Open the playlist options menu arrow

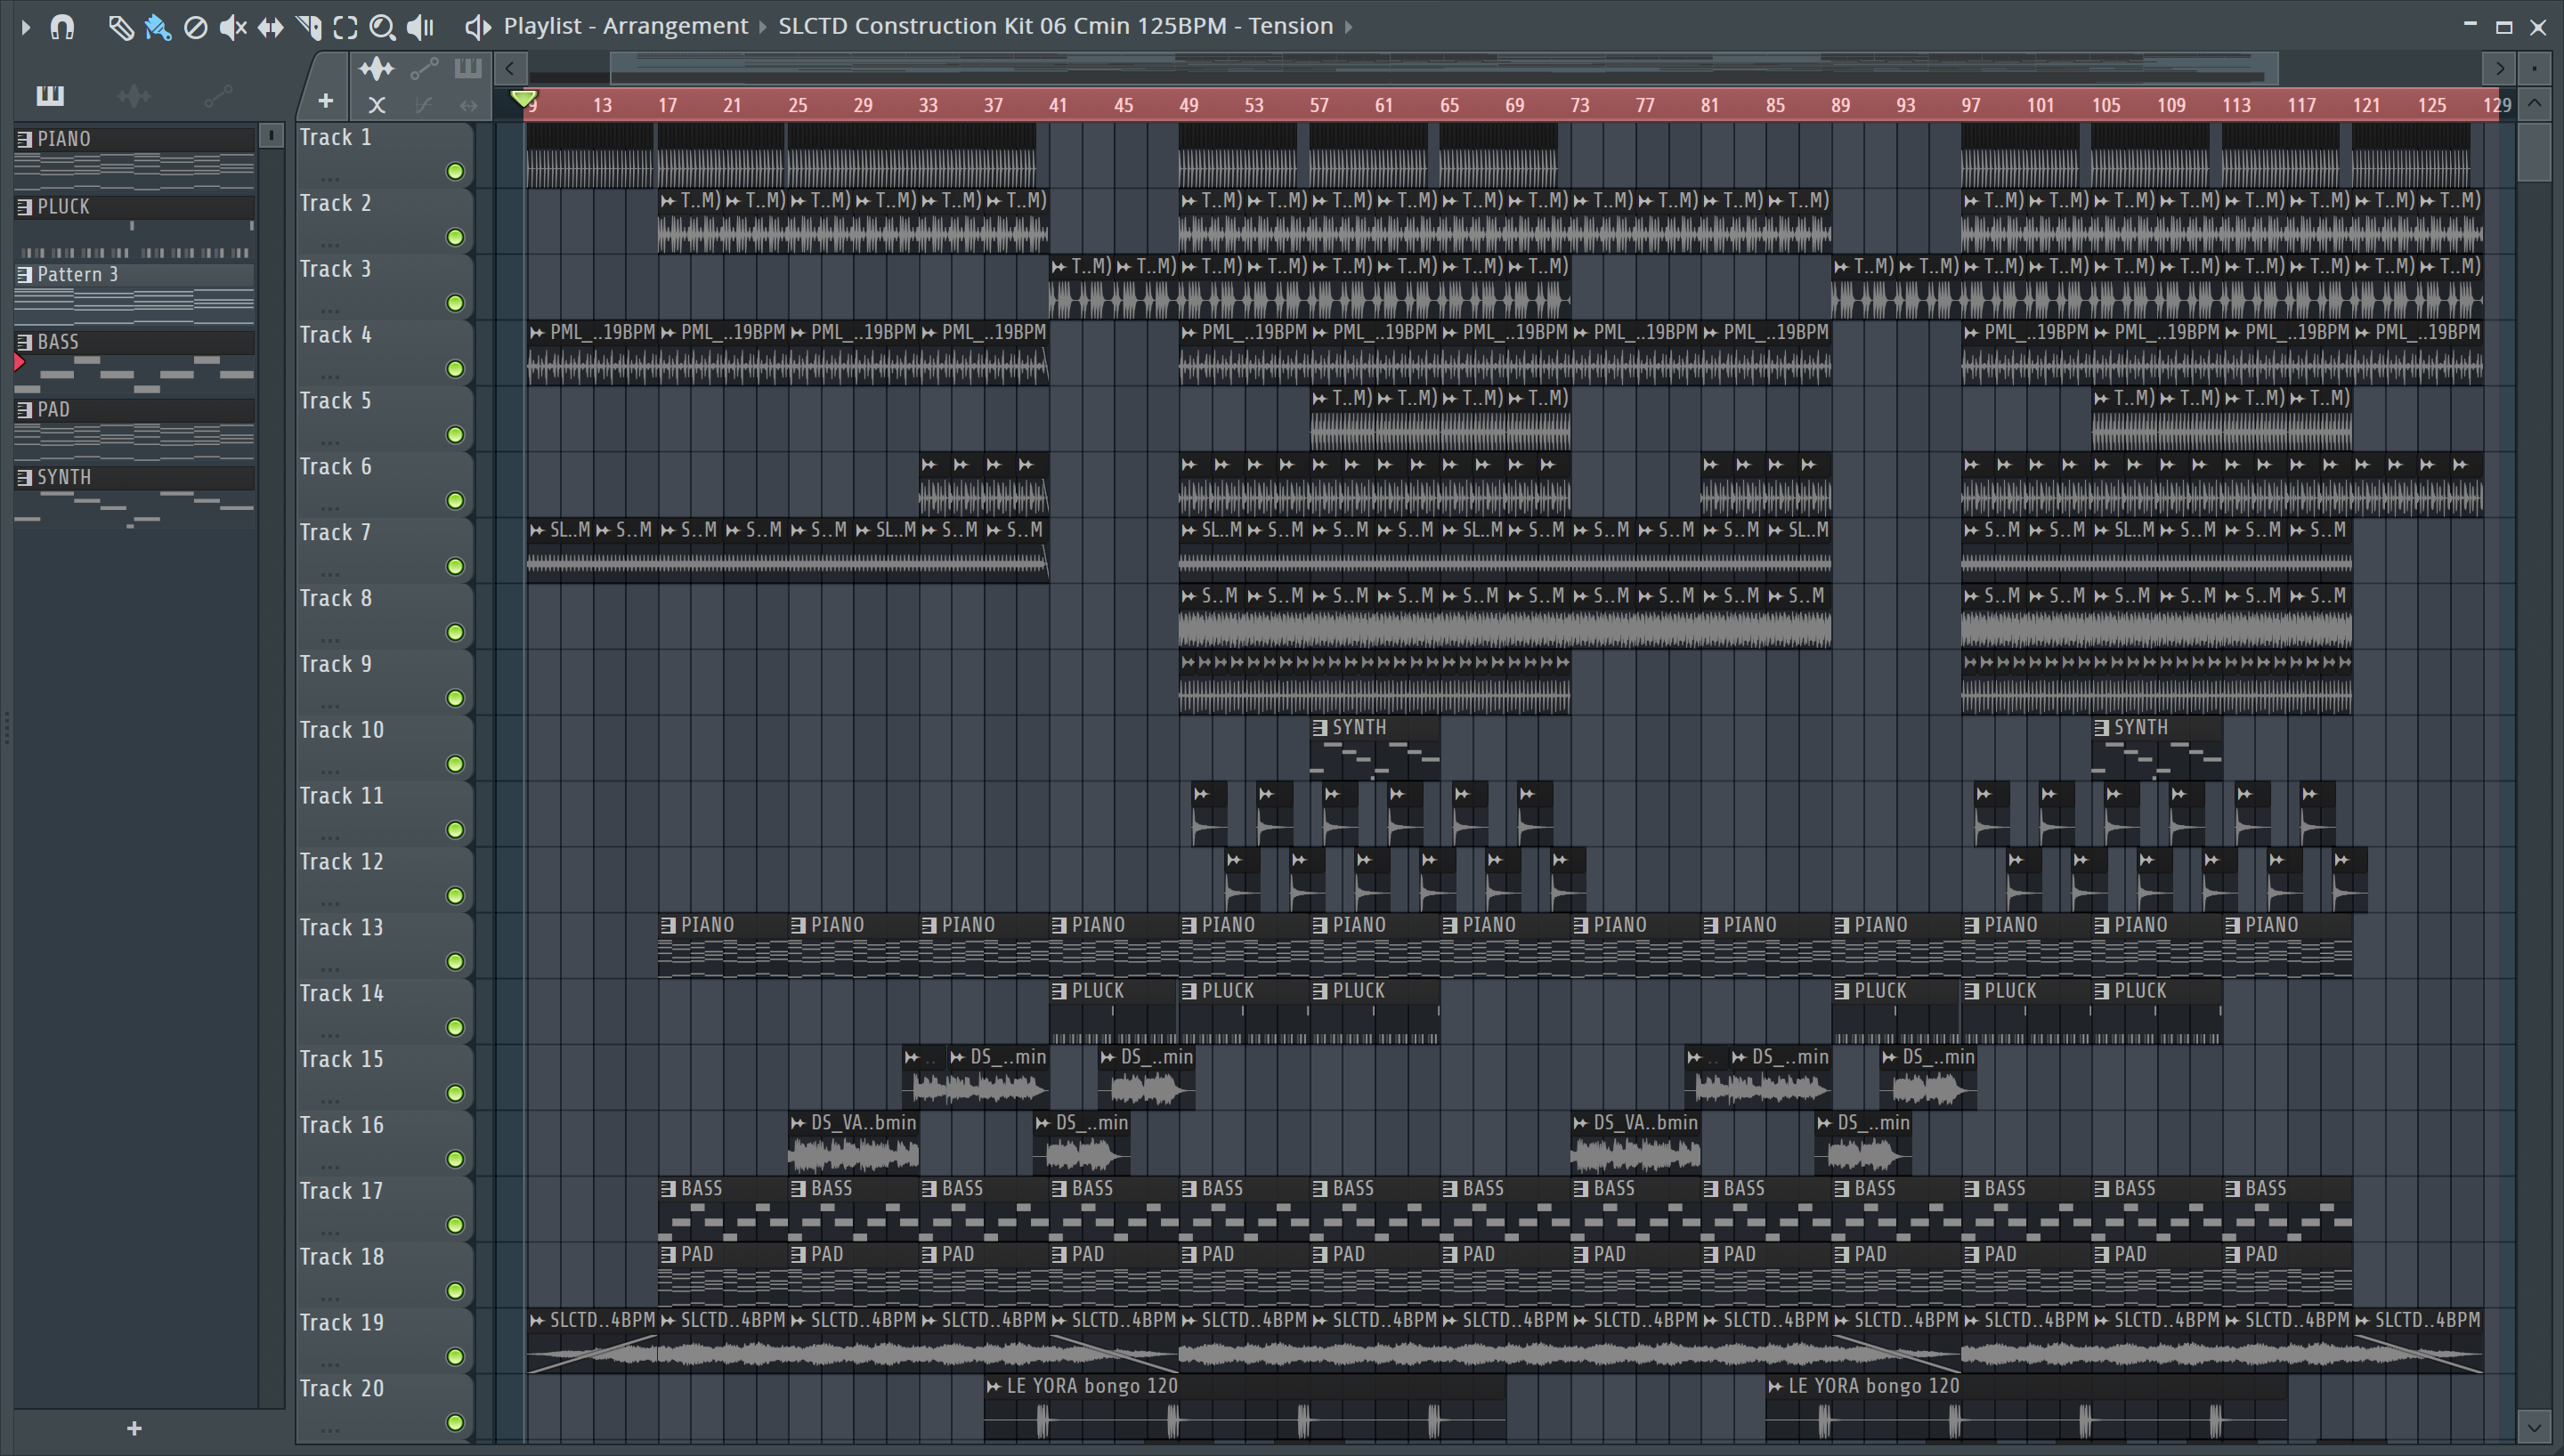click(x=26, y=27)
